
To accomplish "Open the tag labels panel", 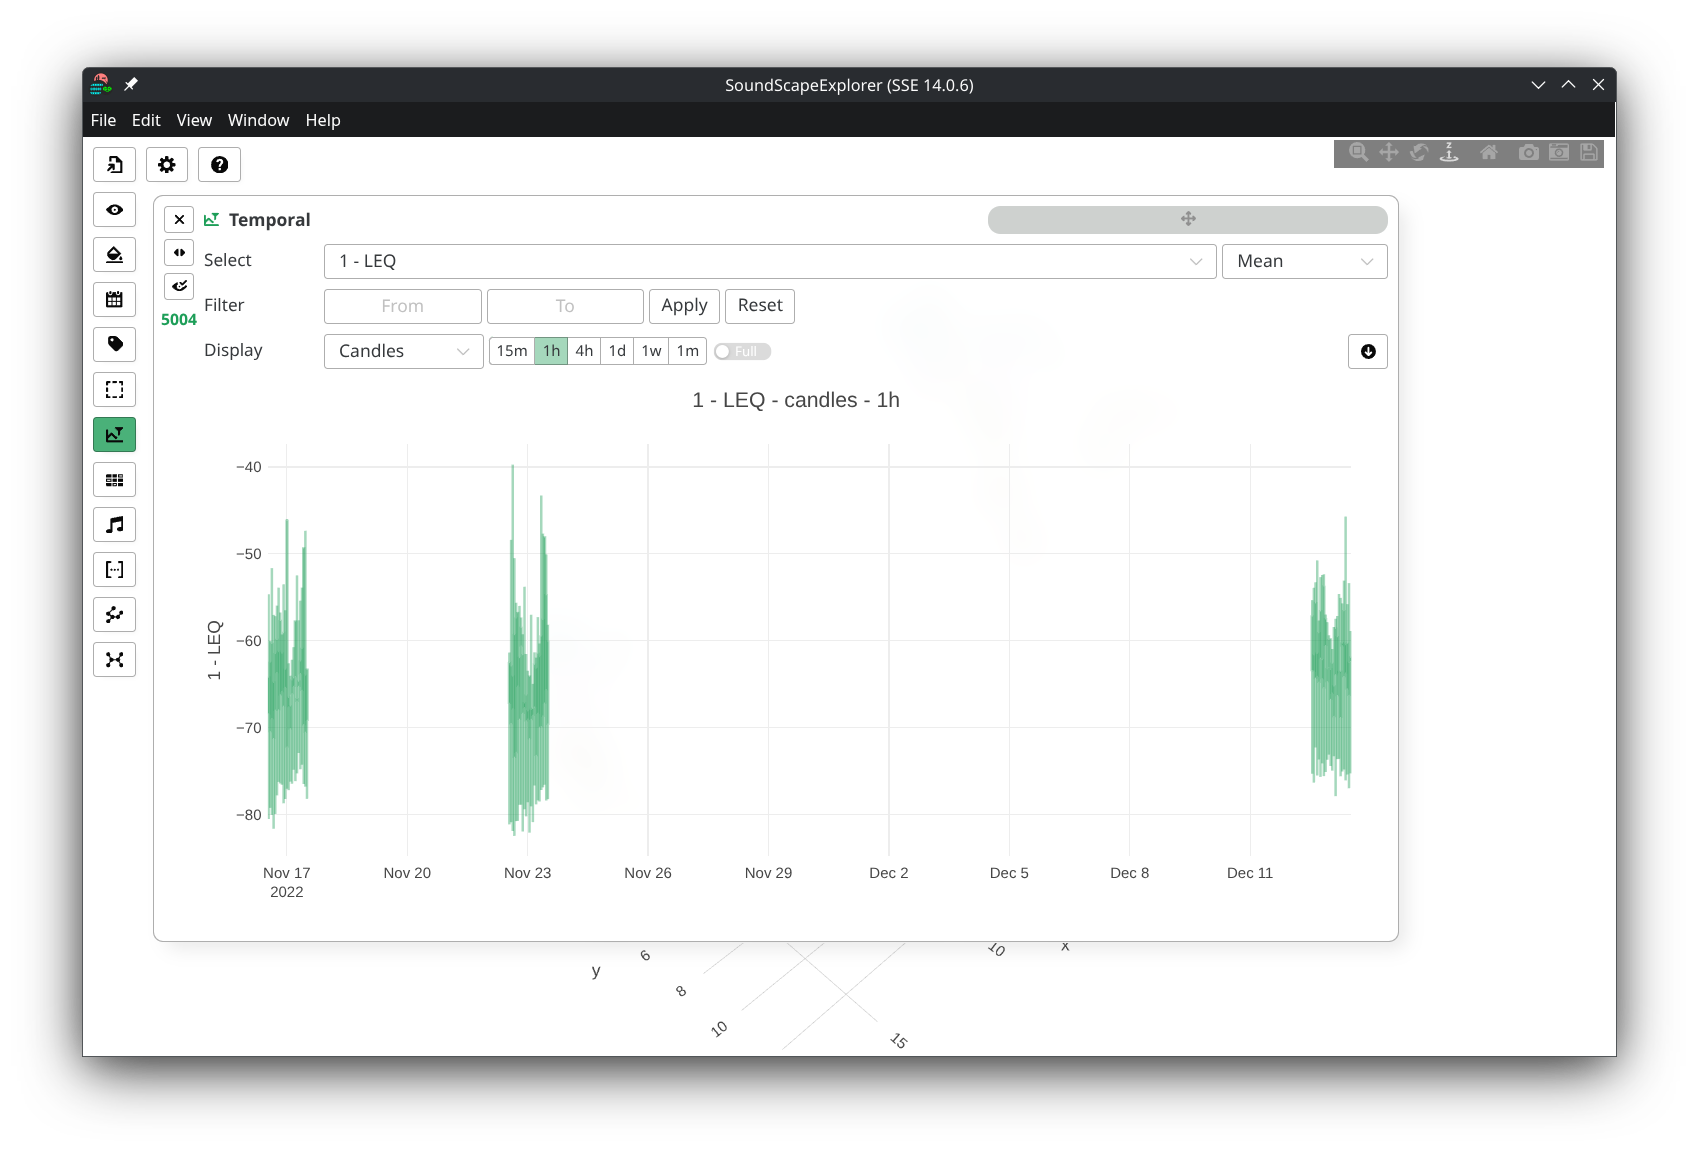I will [x=115, y=345].
